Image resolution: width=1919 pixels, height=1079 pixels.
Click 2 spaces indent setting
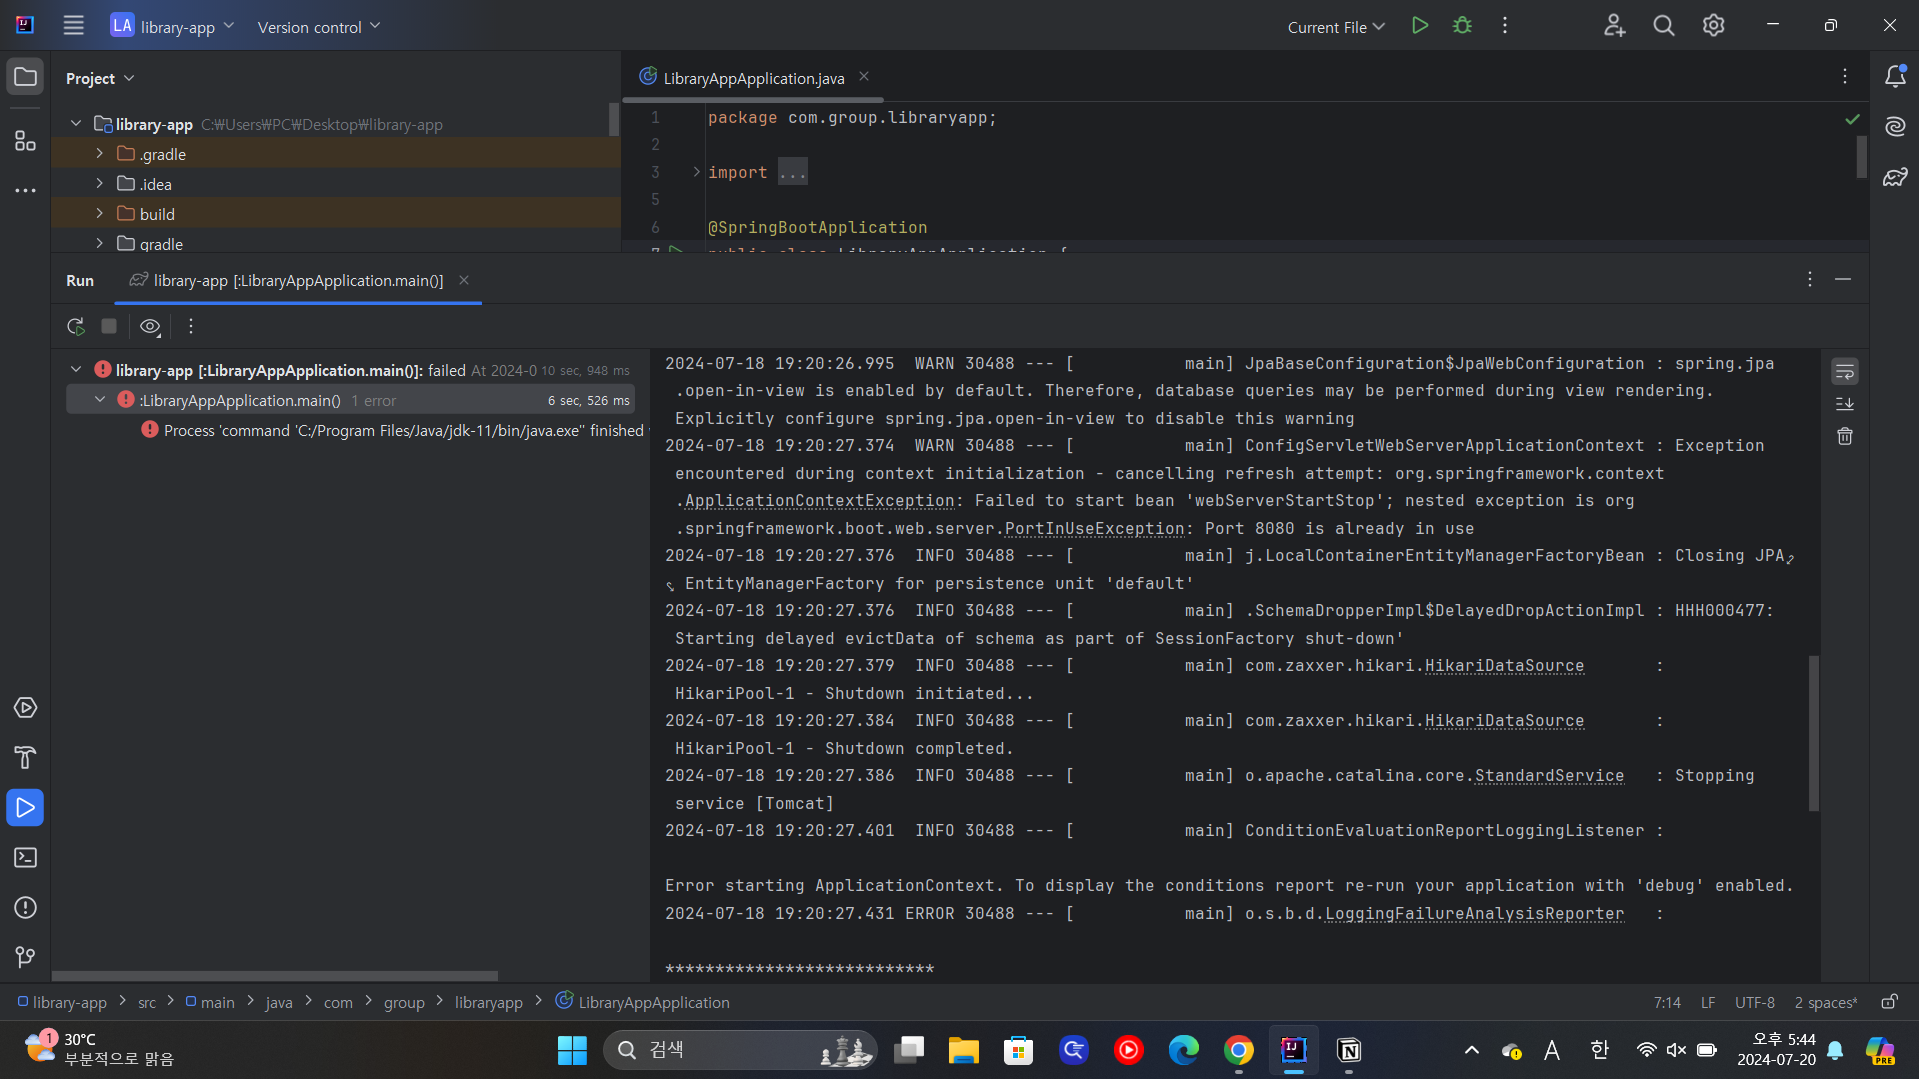tap(1826, 1002)
